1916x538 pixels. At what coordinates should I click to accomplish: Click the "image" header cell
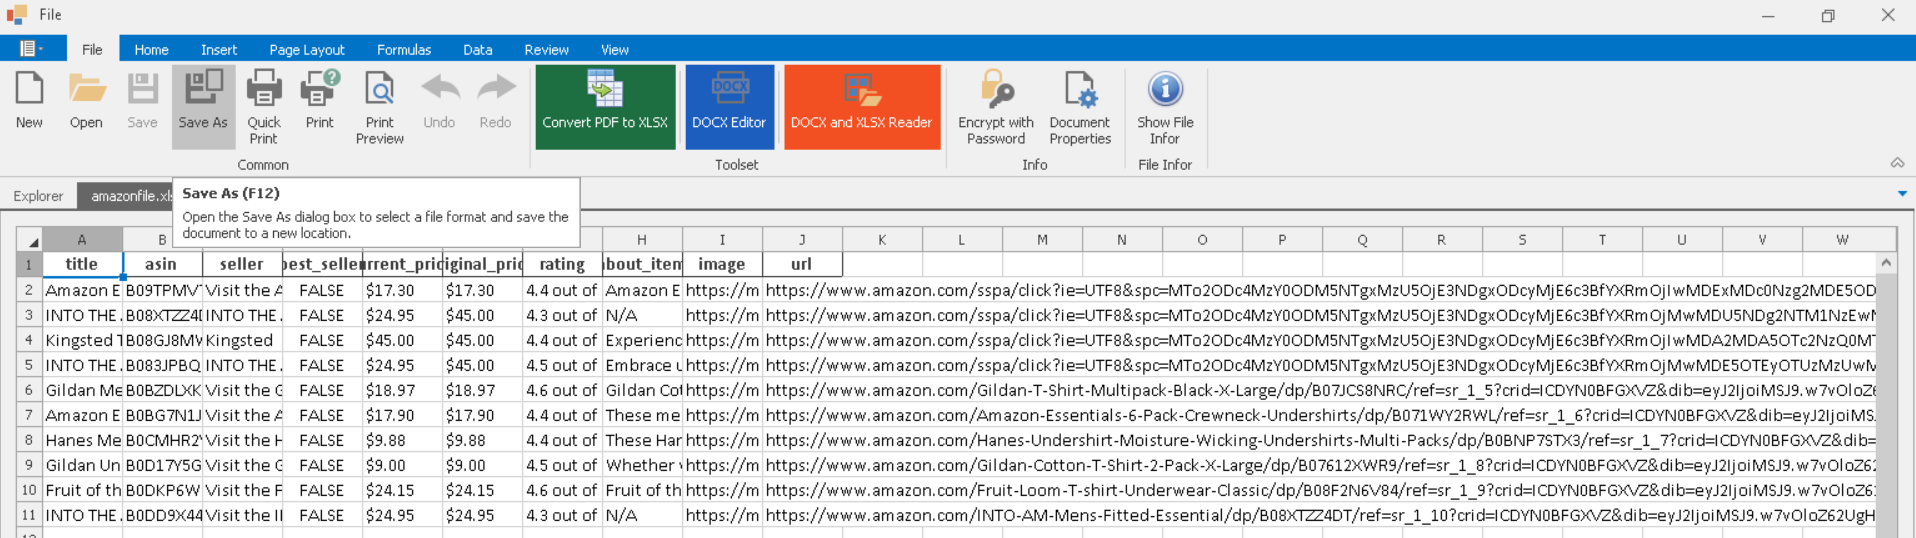coord(722,264)
